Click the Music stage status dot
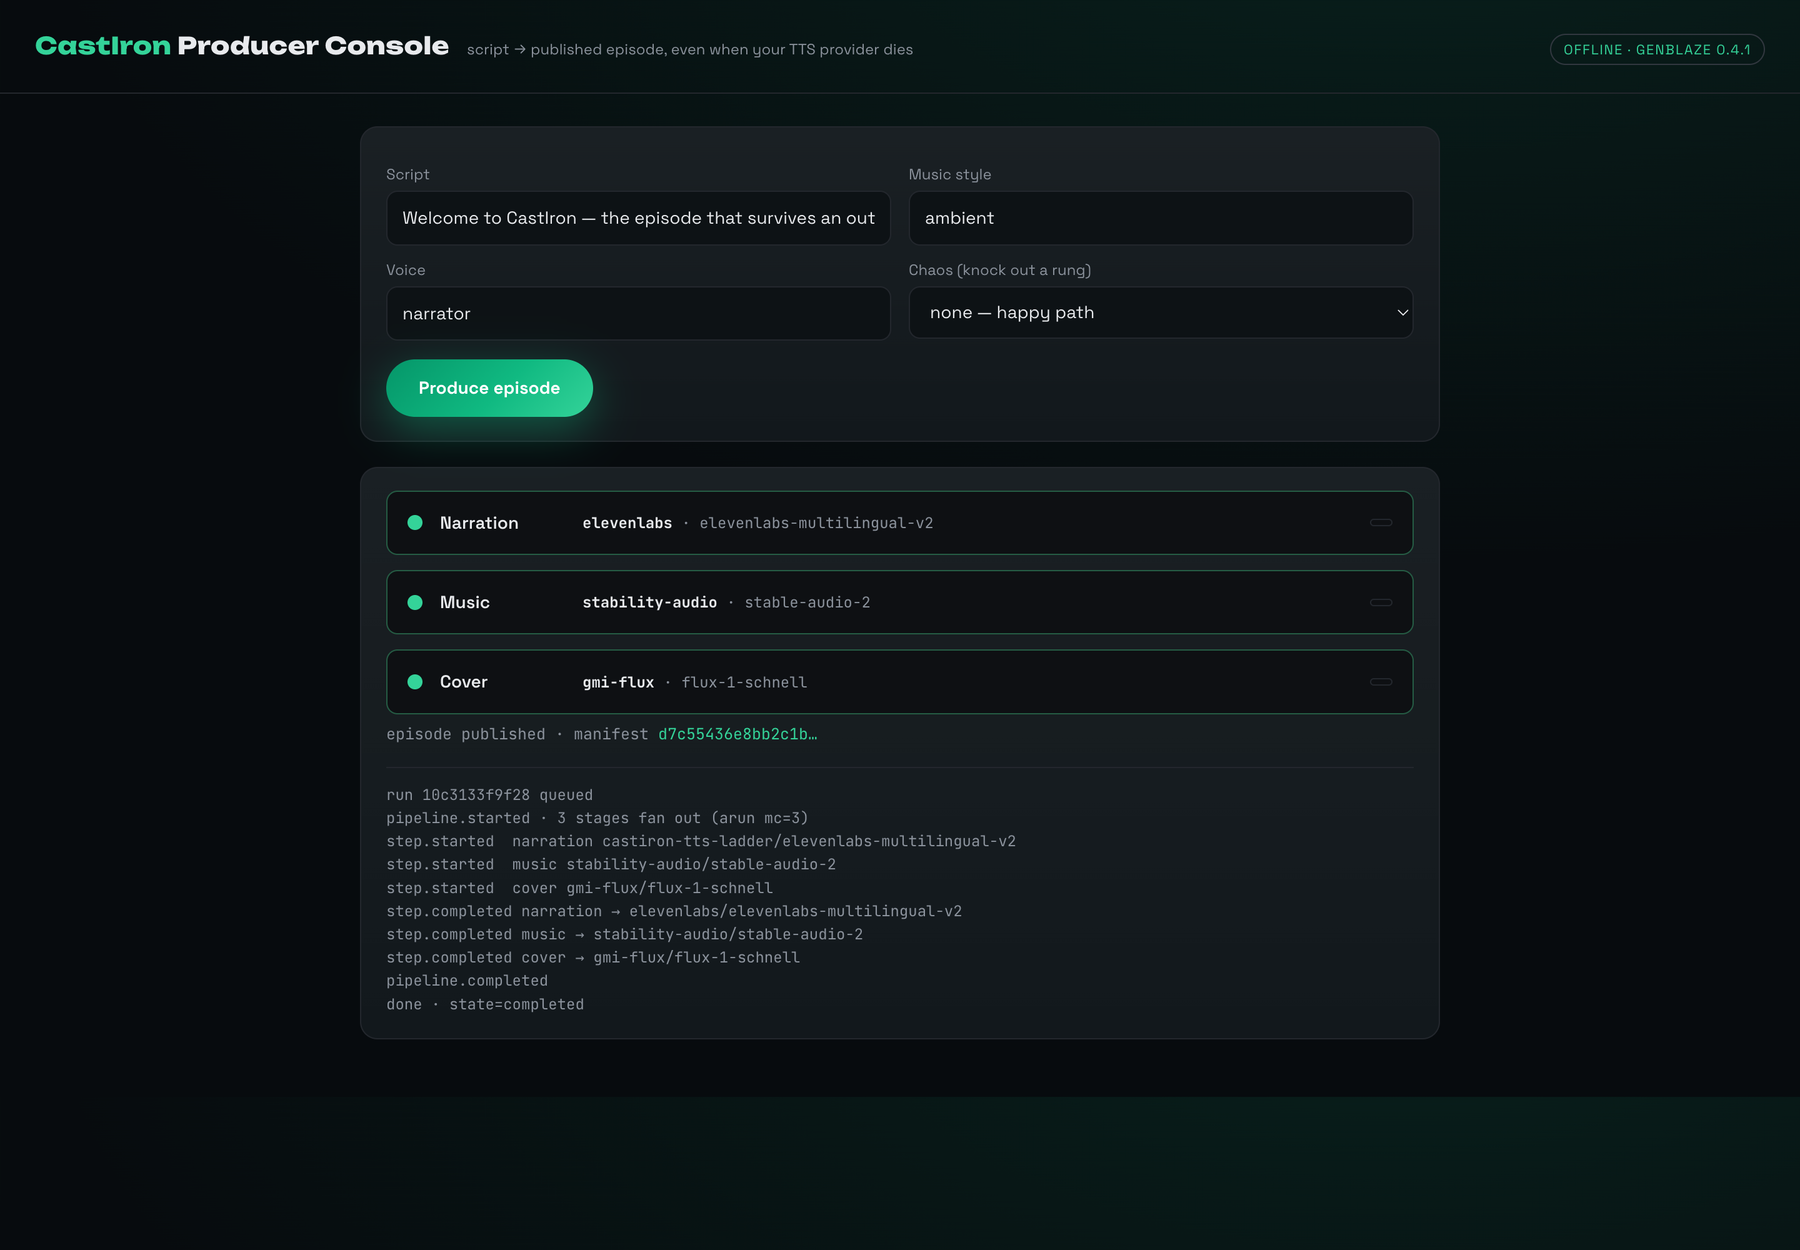The image size is (1800, 1250). tap(415, 602)
